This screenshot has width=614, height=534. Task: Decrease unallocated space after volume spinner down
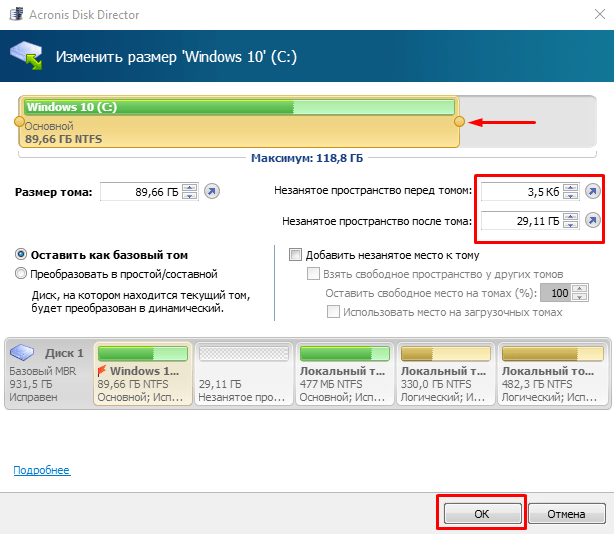point(571,225)
